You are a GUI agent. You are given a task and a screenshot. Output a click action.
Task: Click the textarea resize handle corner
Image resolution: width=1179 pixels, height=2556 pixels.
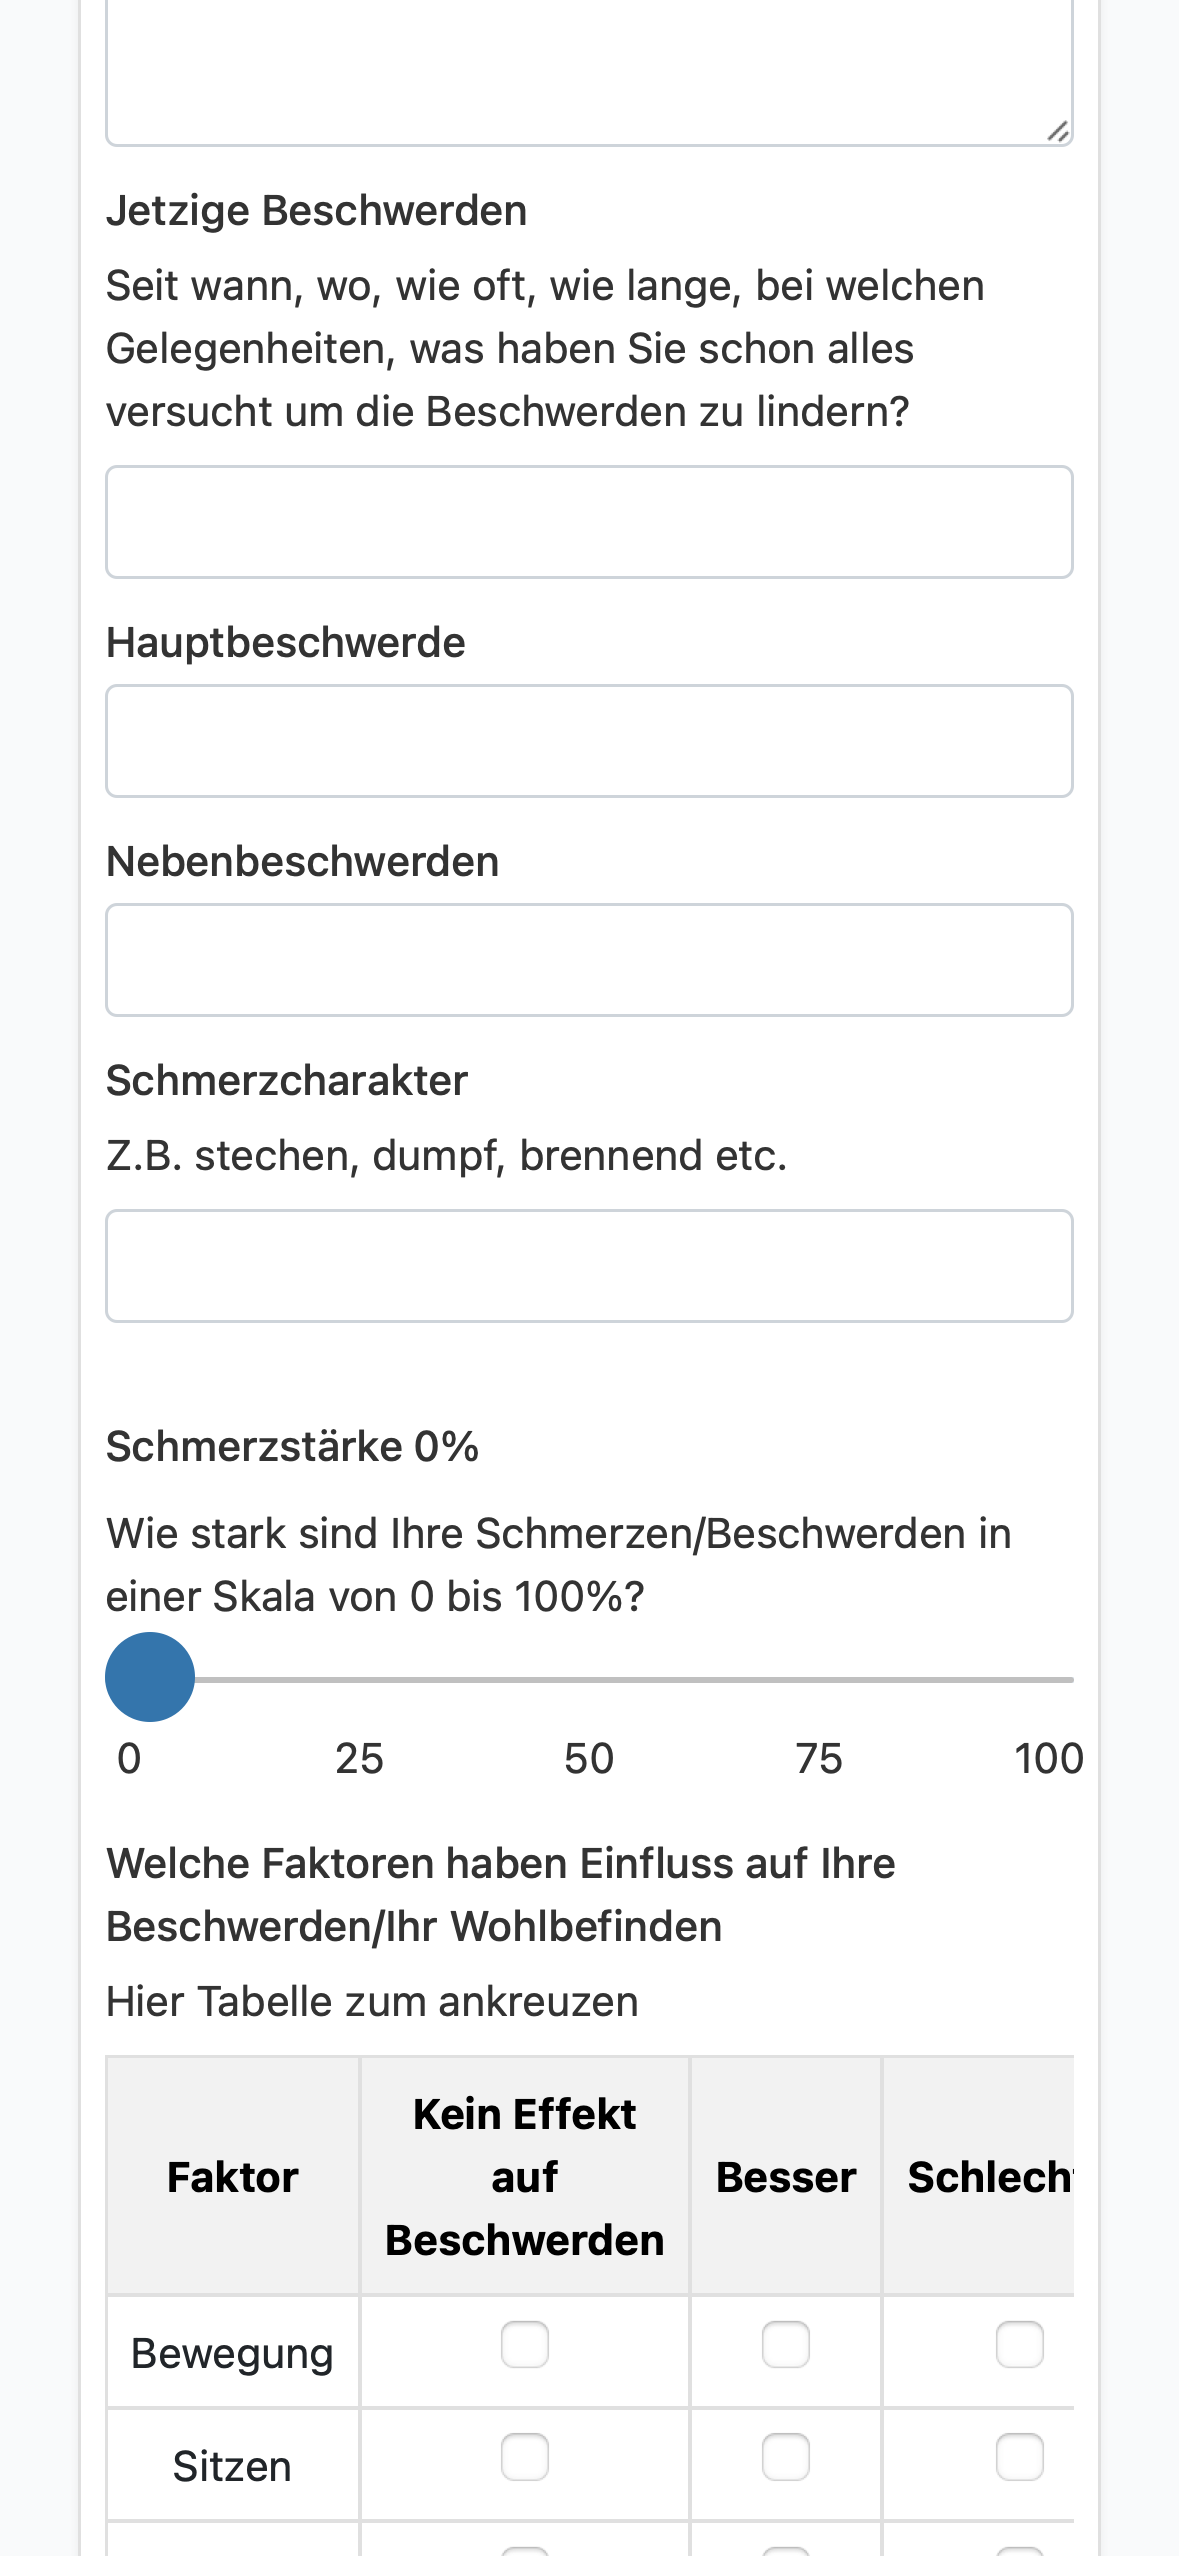click(1058, 131)
